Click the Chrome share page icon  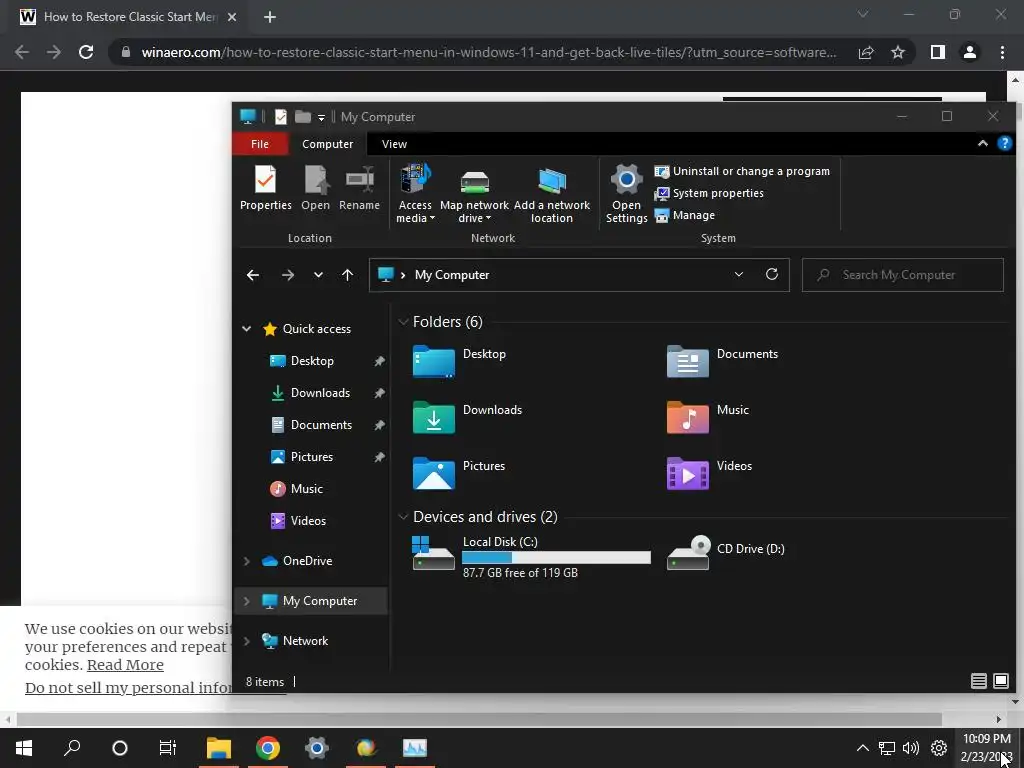click(x=866, y=52)
